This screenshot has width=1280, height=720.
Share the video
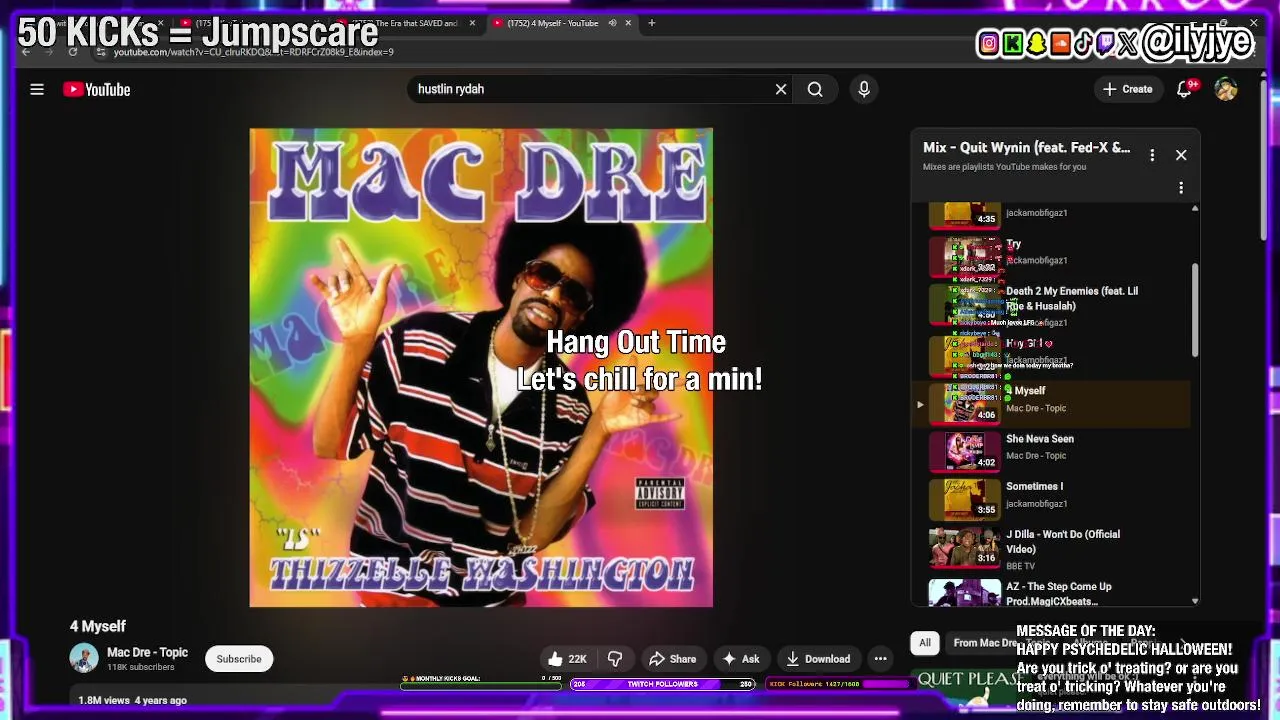tap(672, 659)
